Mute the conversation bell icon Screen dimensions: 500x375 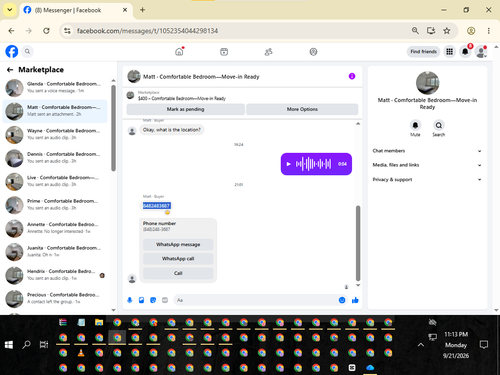pyautogui.click(x=415, y=125)
